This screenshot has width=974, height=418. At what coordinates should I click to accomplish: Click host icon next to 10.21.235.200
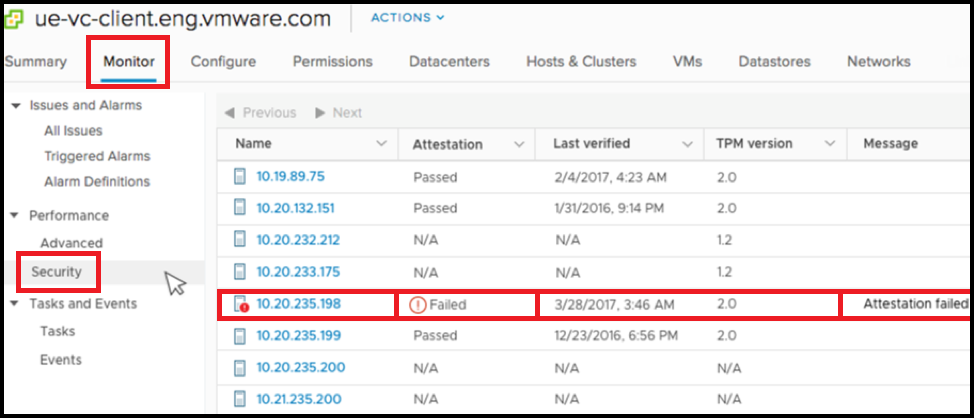pos(239,399)
